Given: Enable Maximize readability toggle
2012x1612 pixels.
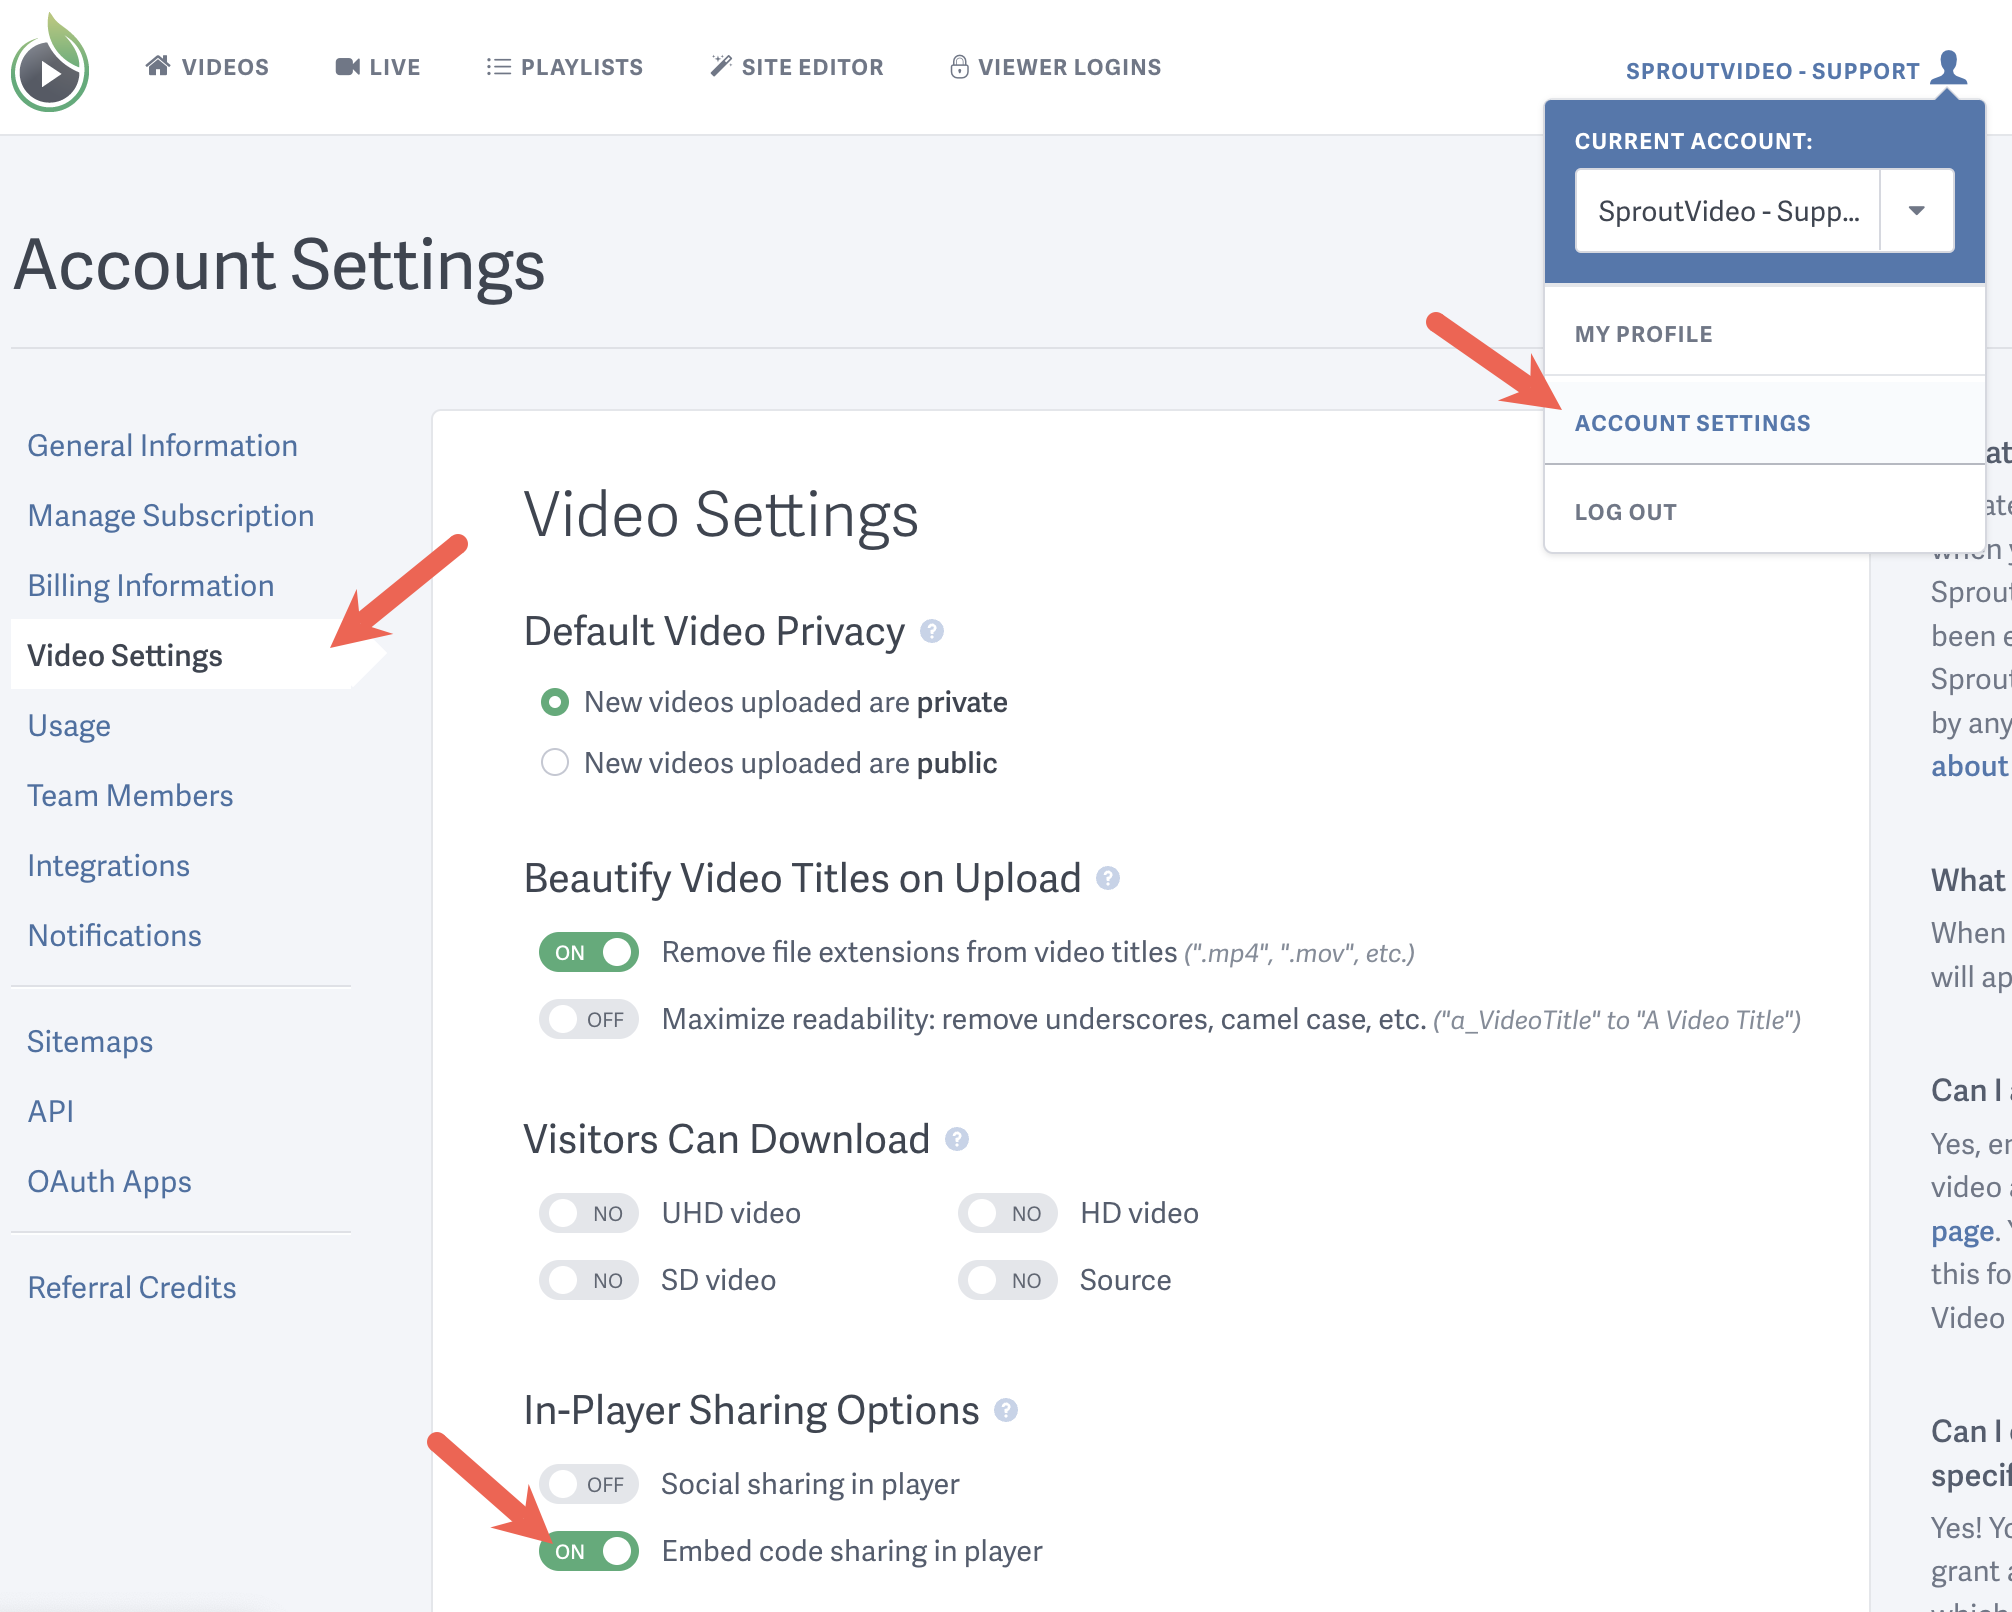Looking at the screenshot, I should (x=589, y=1019).
